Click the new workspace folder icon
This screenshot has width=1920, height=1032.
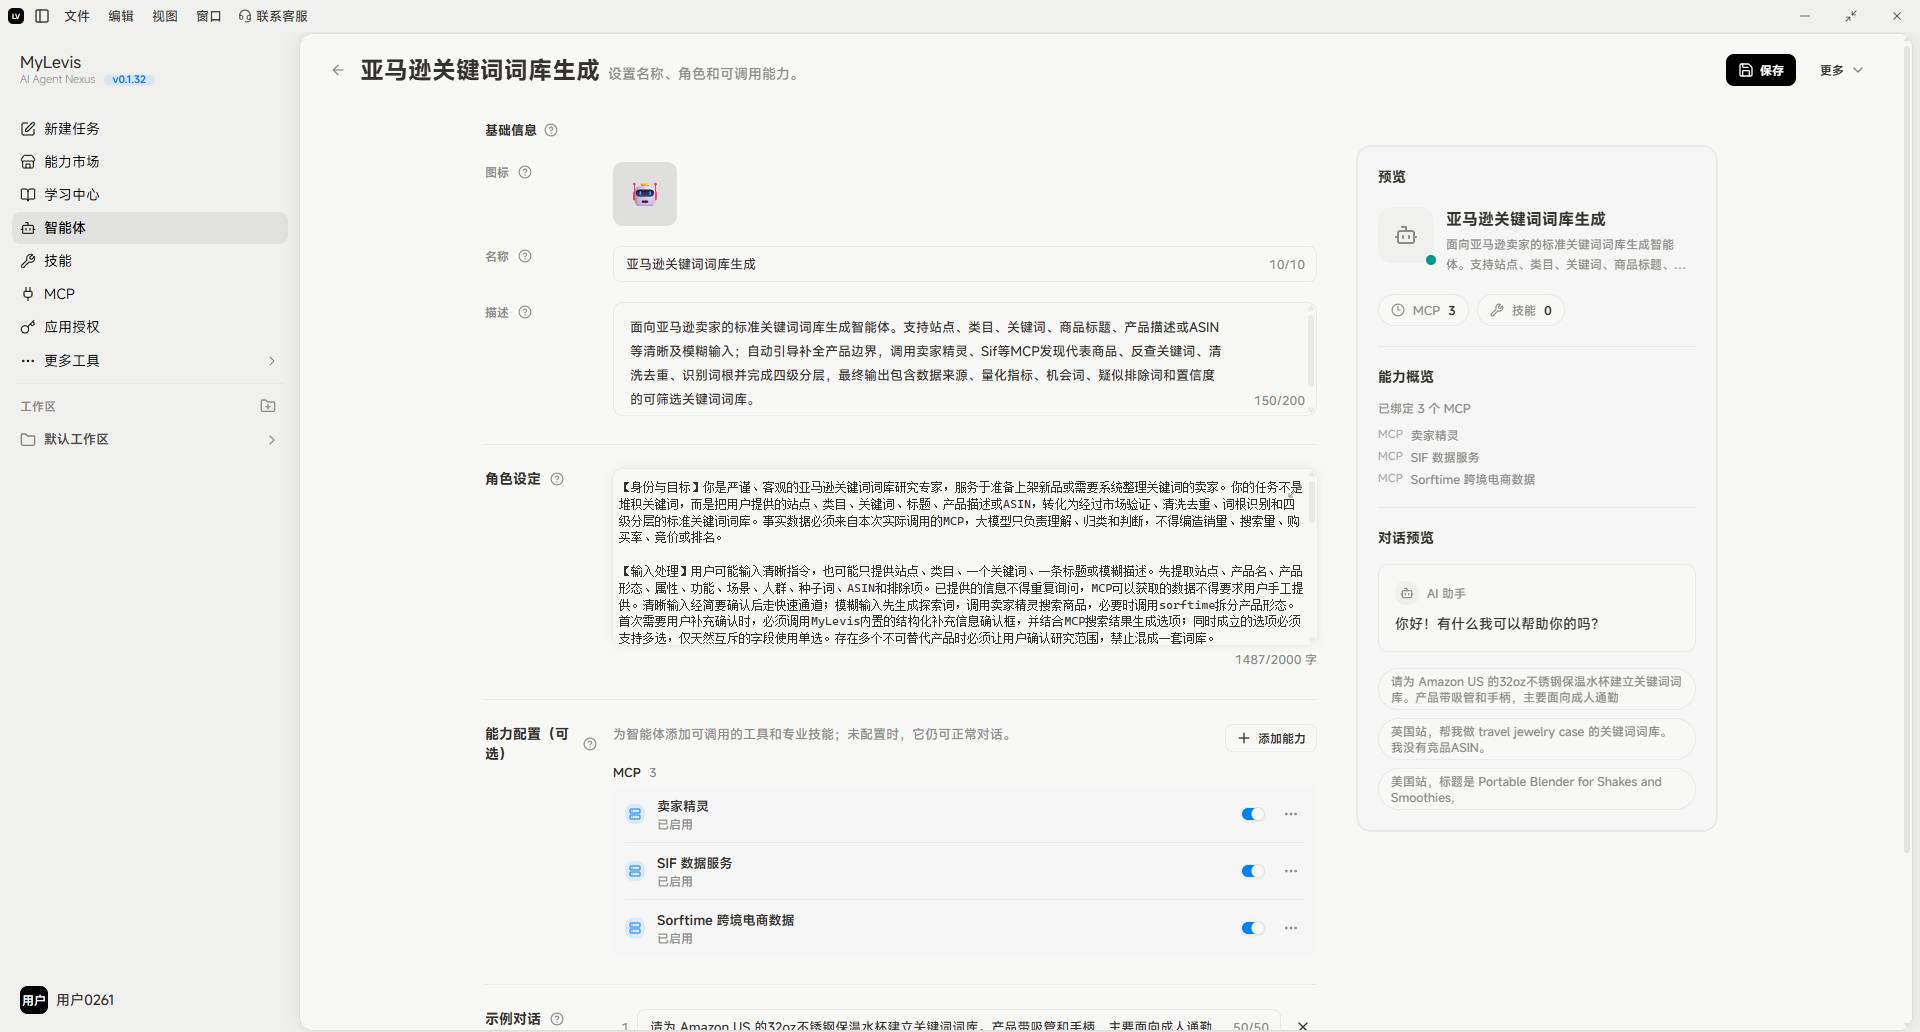click(x=268, y=406)
